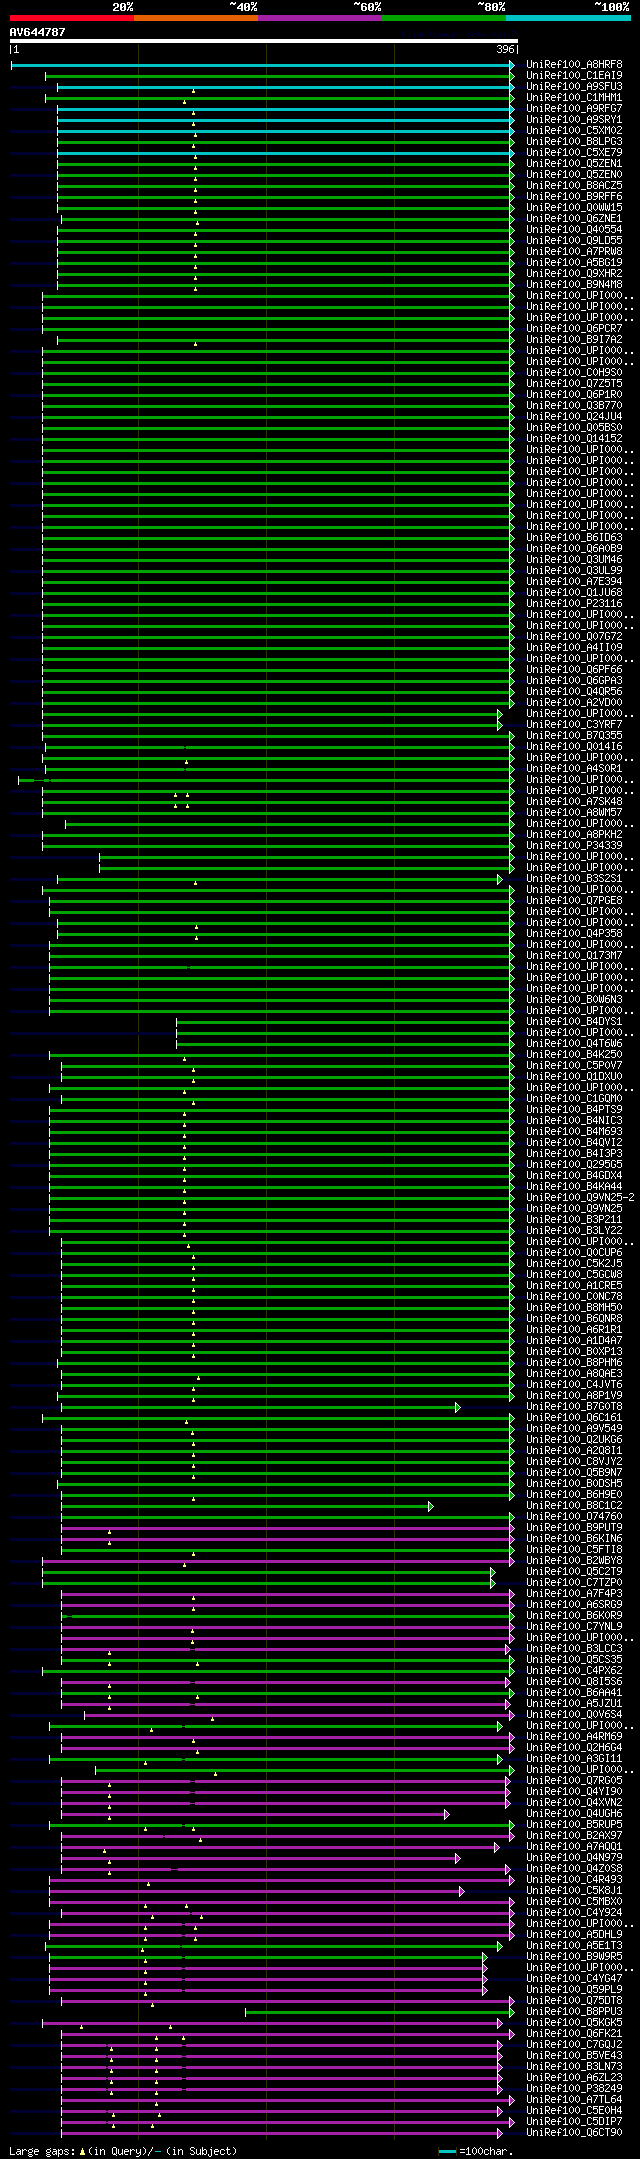The height and width of the screenshot is (2159, 640).
Task: Click the AV644787 query name
Action: 38,32
